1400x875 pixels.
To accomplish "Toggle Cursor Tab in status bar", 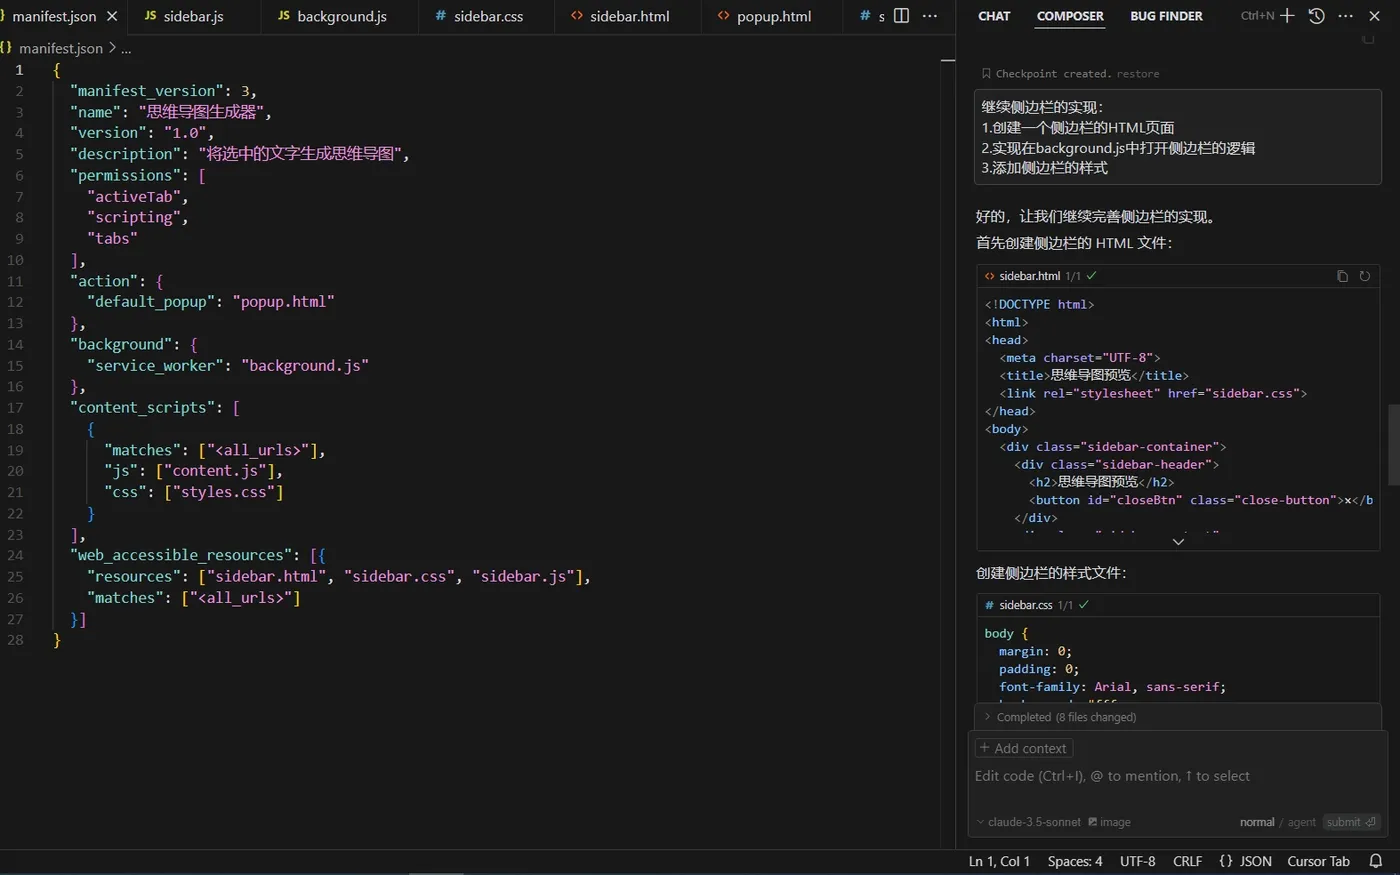I will [1318, 861].
